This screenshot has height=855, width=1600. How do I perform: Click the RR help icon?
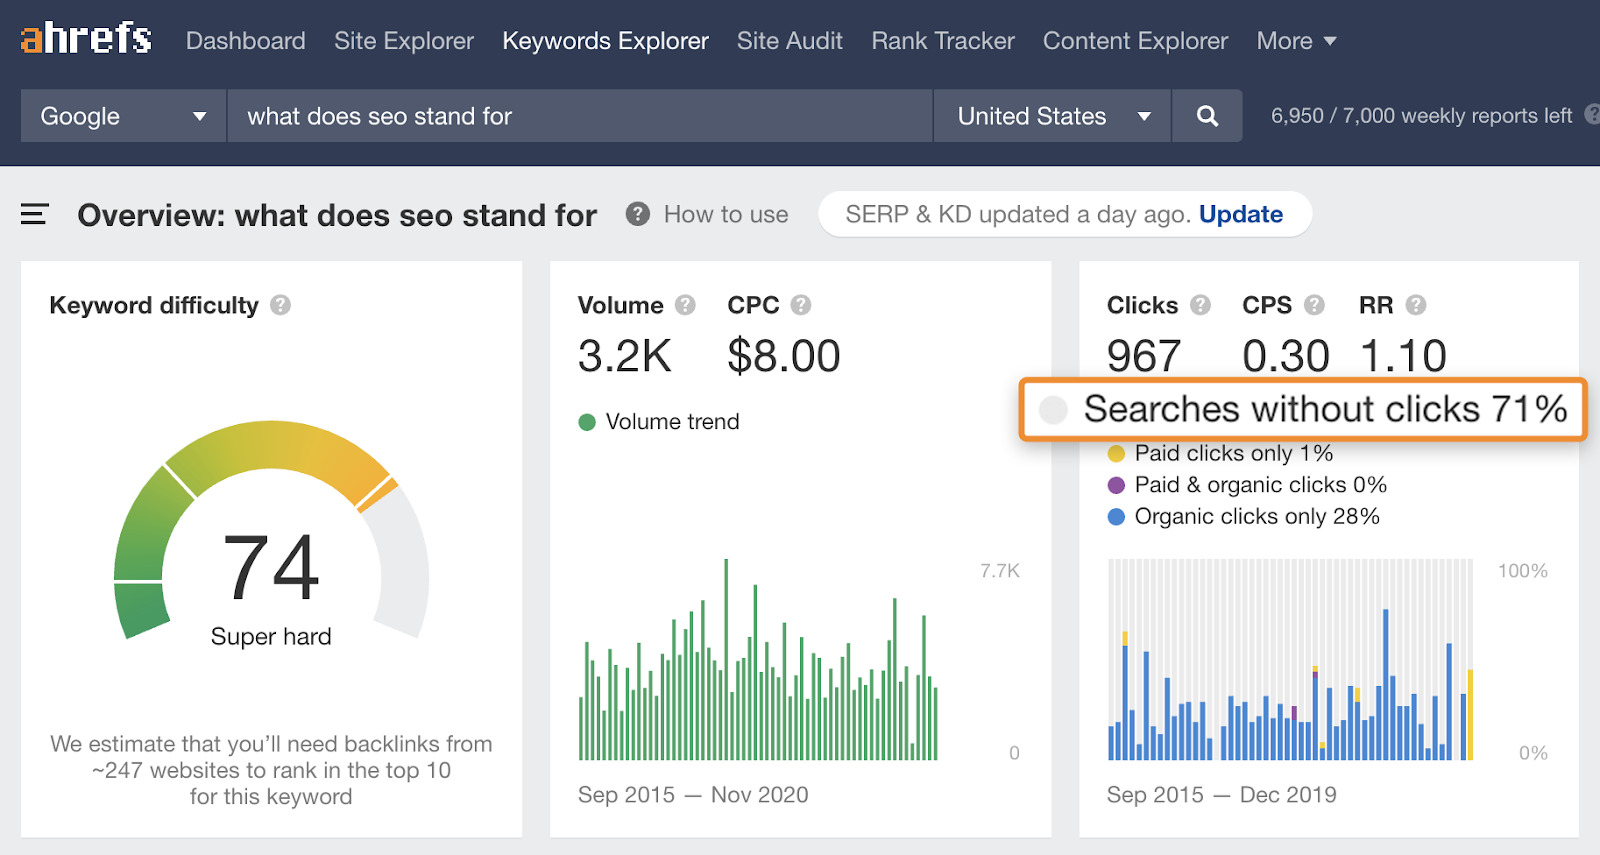(x=1416, y=305)
